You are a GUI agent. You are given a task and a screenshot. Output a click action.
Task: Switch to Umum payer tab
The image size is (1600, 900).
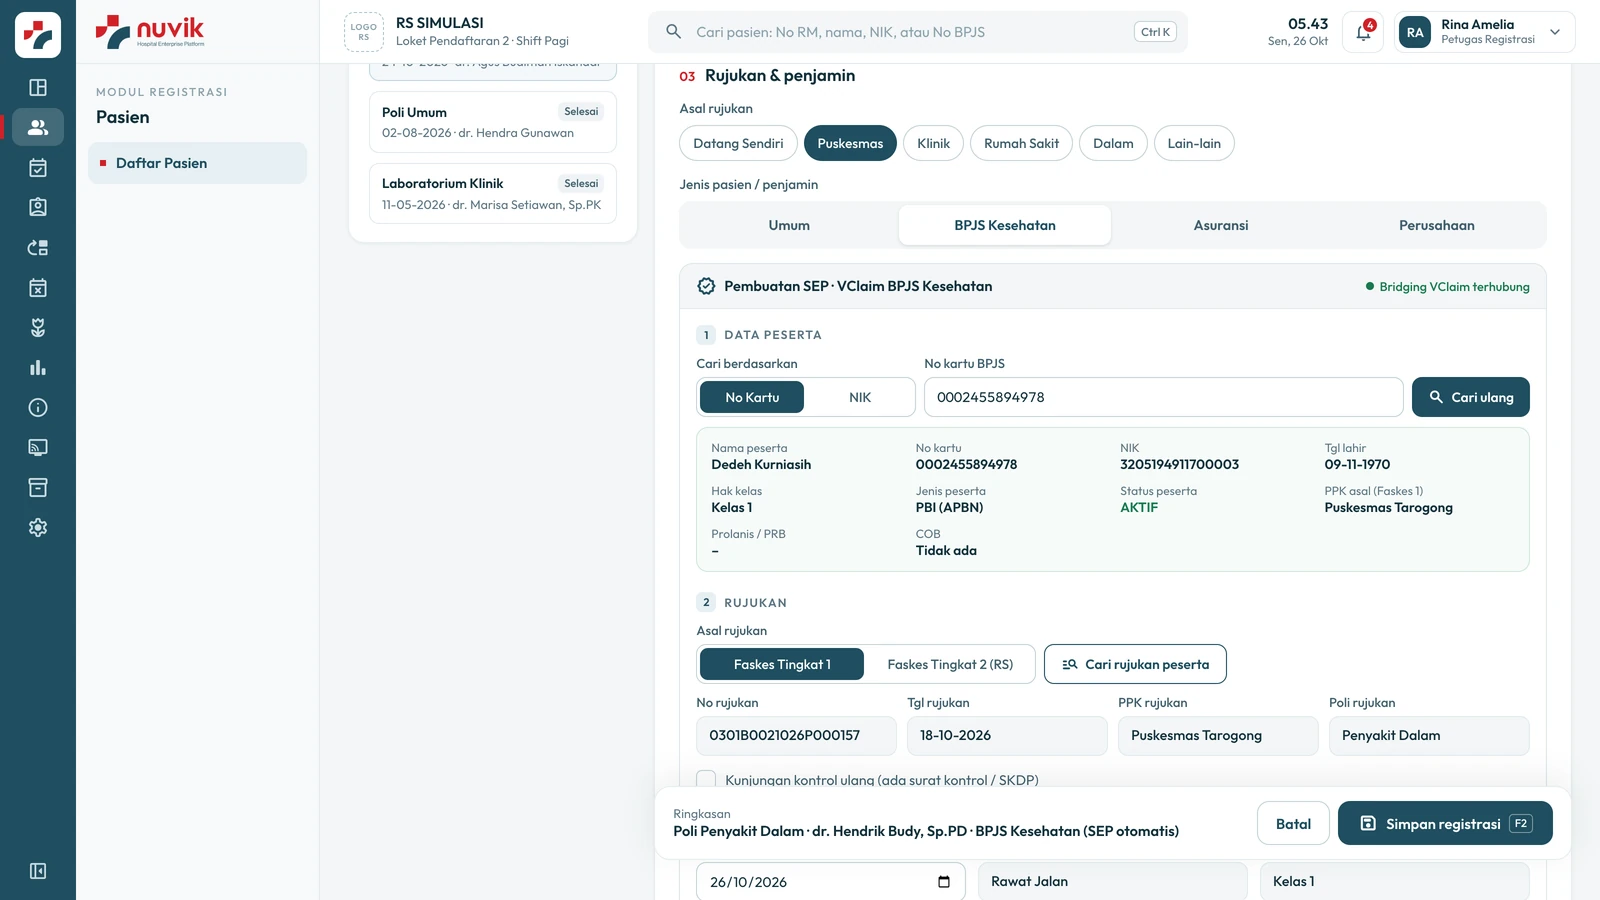789,225
